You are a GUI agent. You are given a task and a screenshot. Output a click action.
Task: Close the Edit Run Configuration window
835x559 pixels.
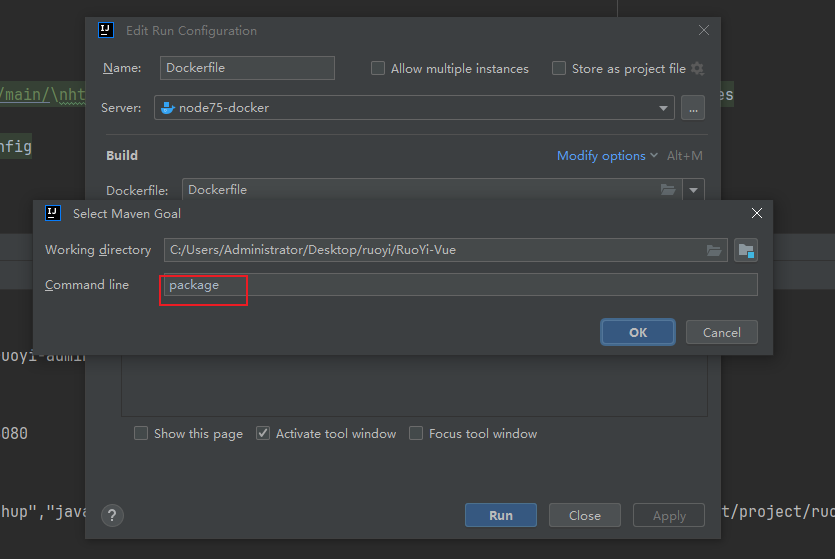pyautogui.click(x=703, y=30)
